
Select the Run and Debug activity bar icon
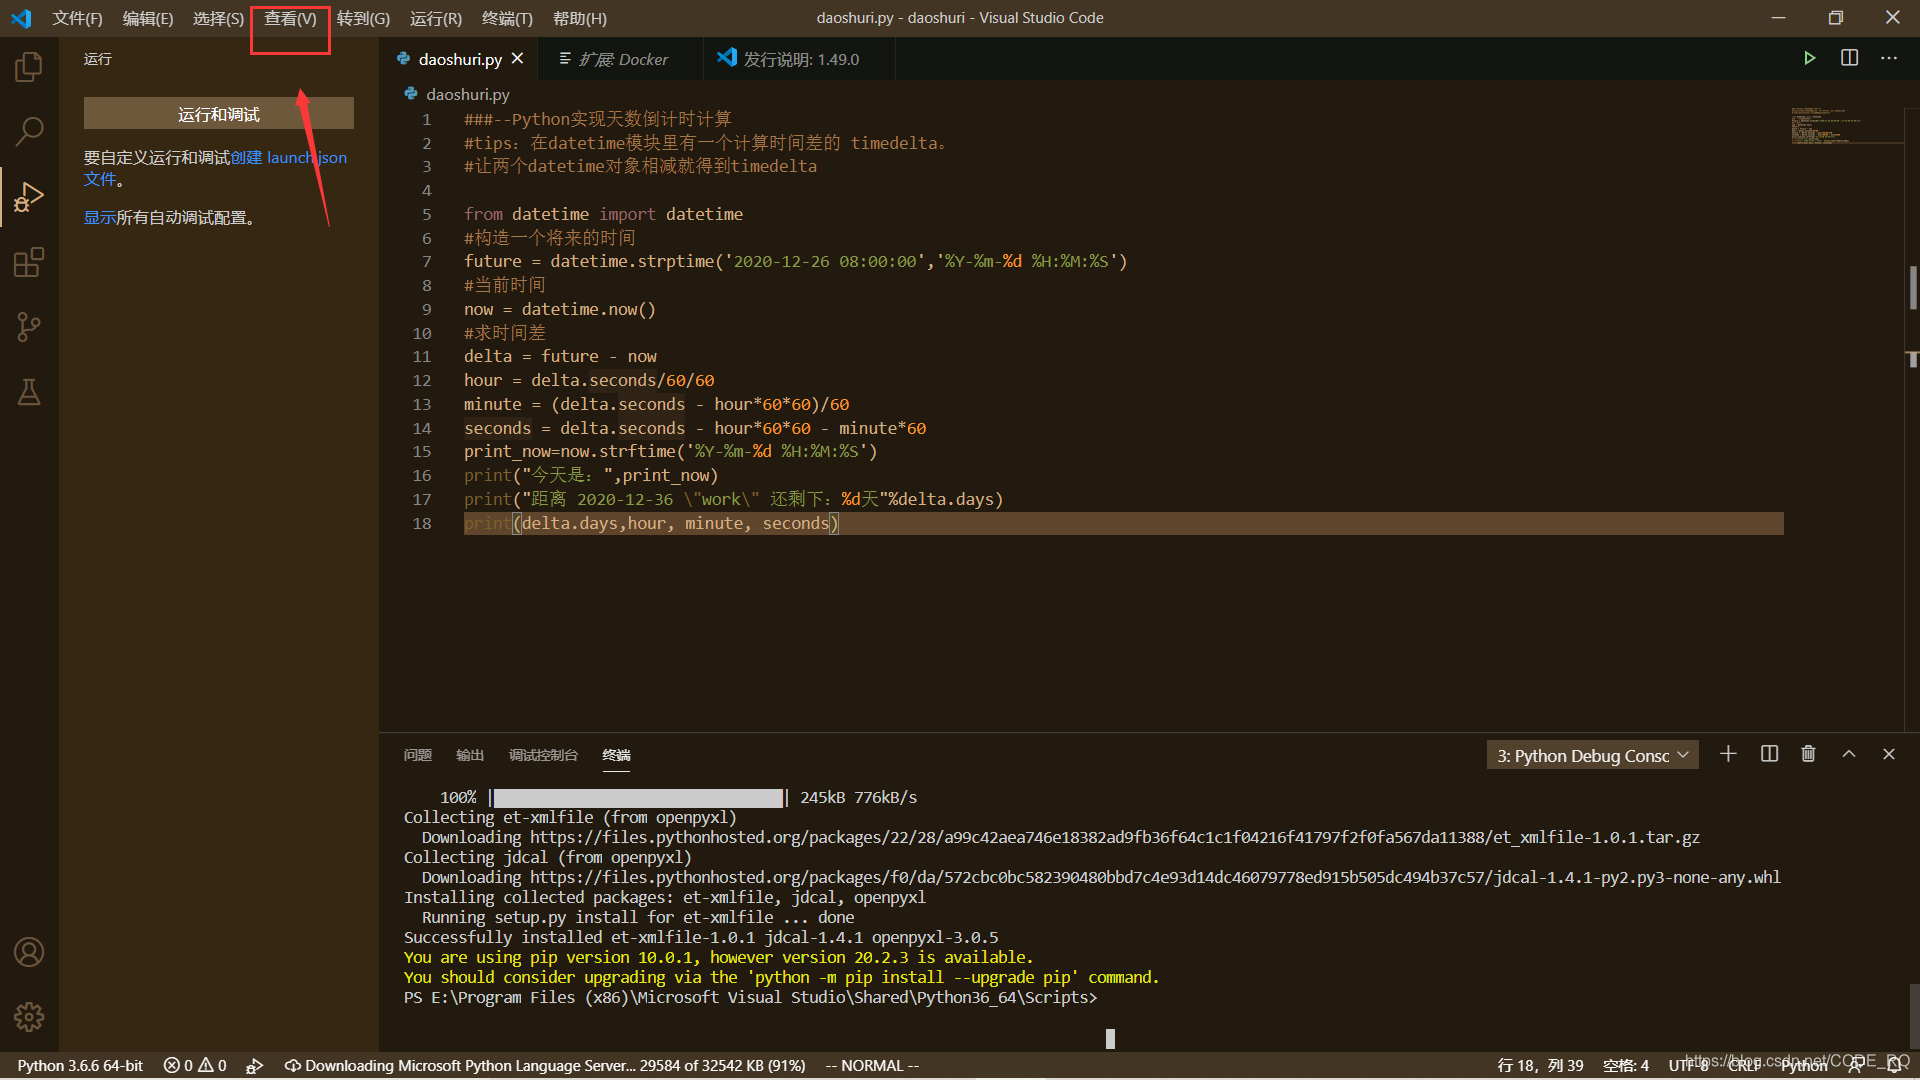click(x=29, y=196)
